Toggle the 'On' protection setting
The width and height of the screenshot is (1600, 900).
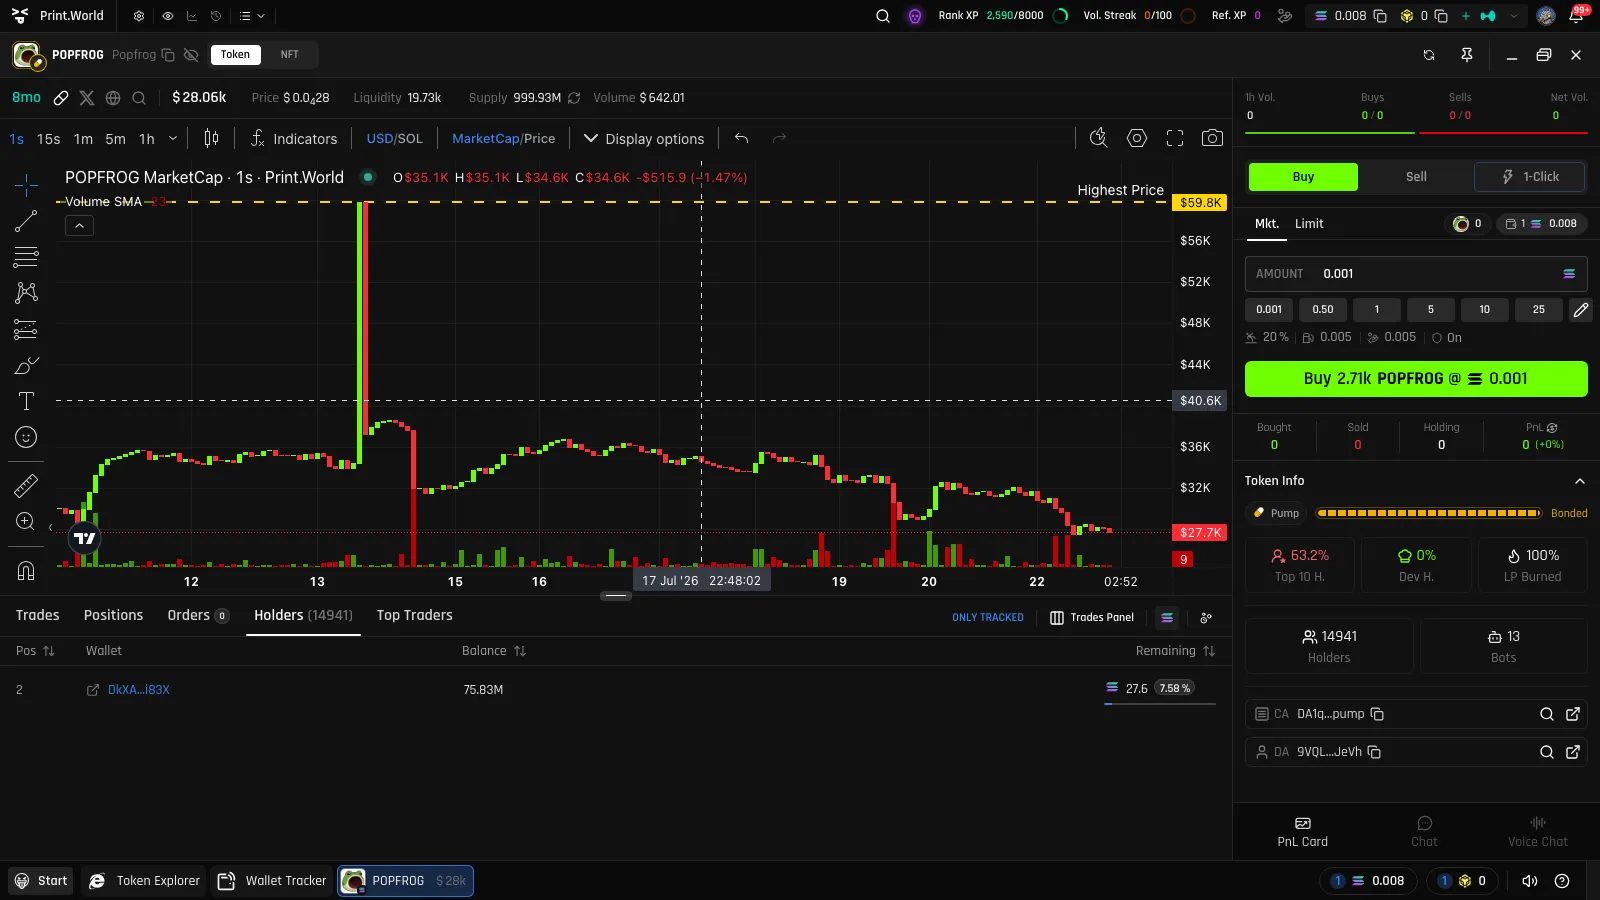tap(1446, 338)
